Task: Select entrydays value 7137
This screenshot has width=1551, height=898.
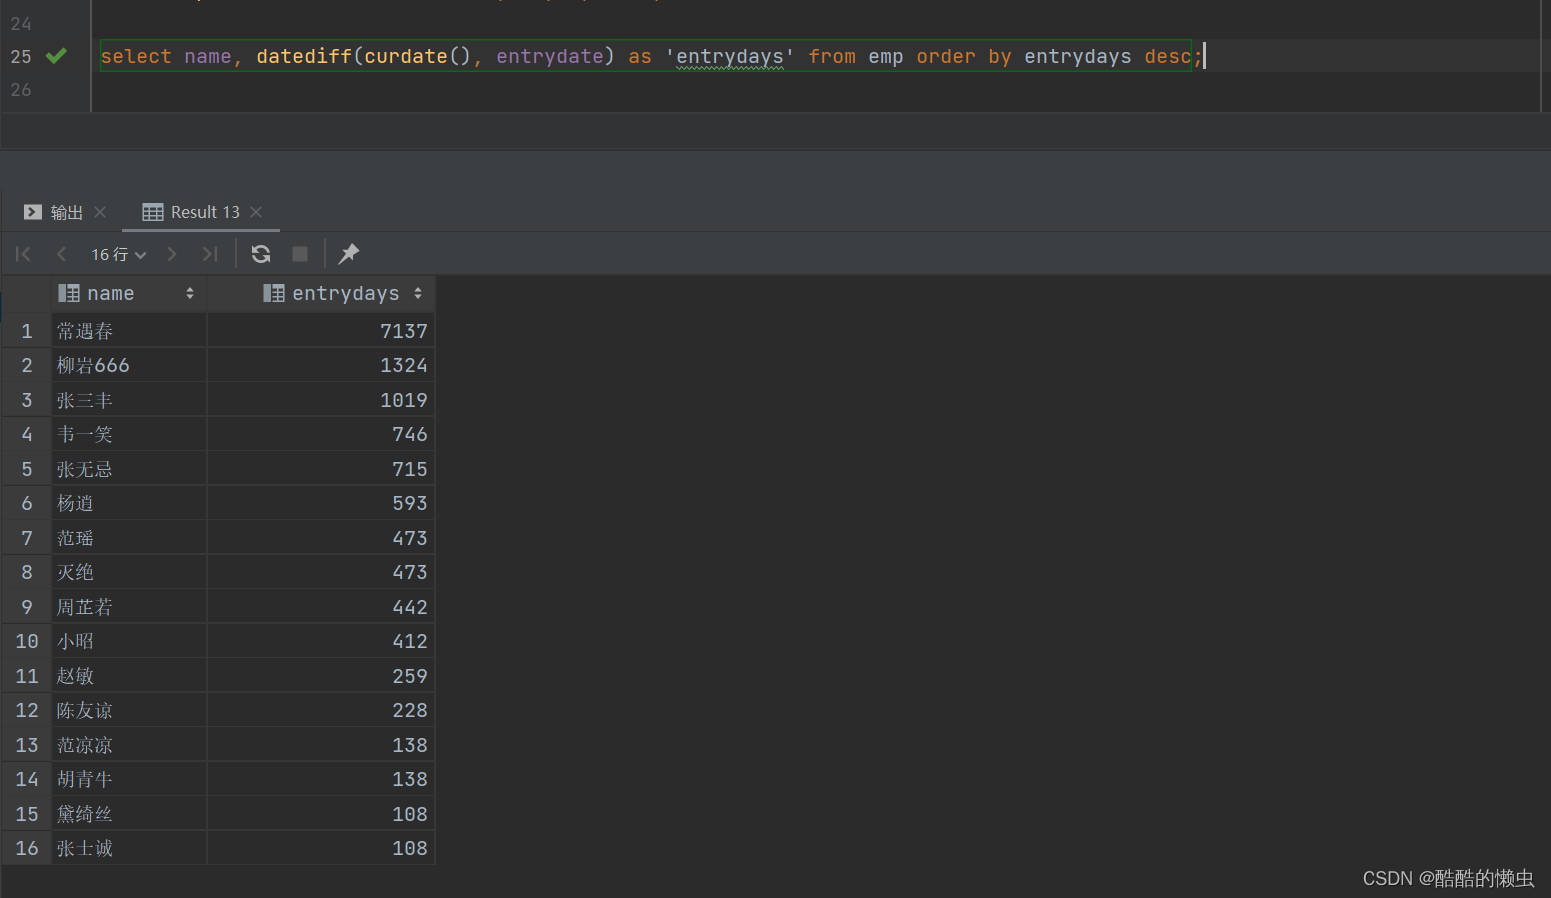Action: pos(321,331)
